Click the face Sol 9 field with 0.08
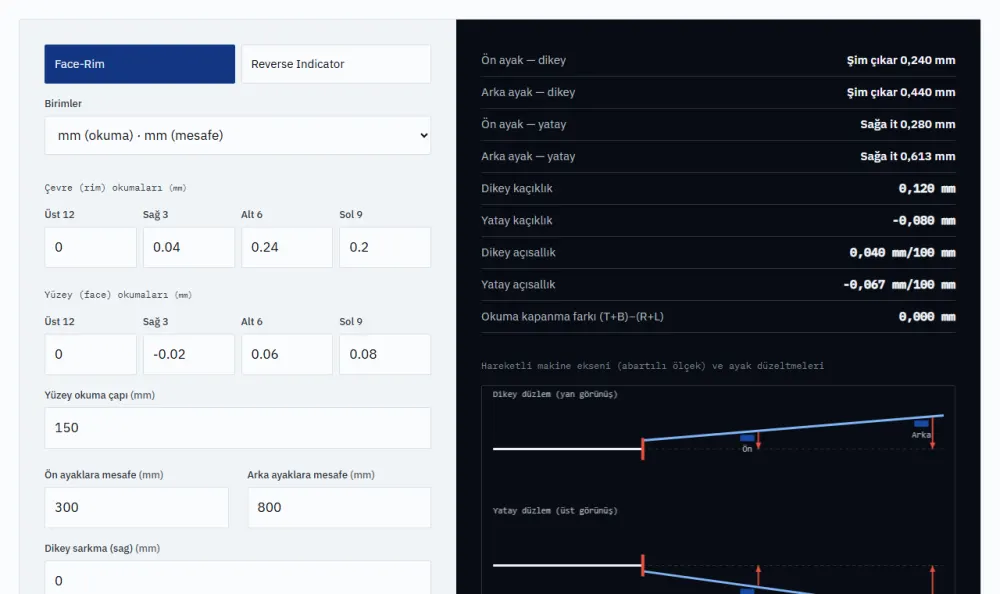Viewport: 1000px width, 594px height. click(x=385, y=354)
